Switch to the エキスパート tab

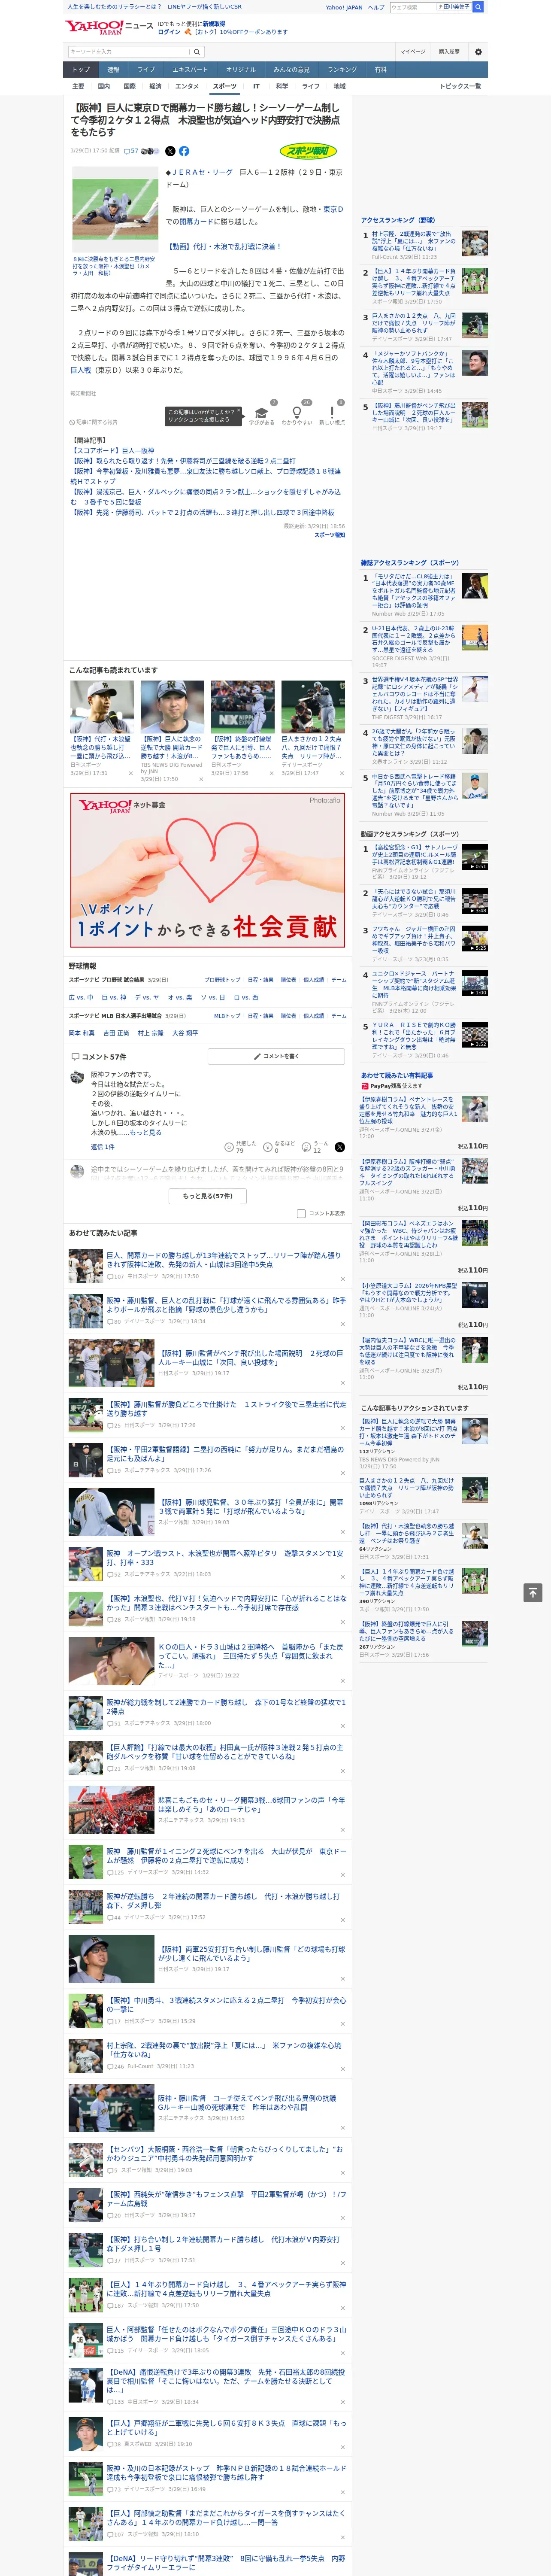pyautogui.click(x=190, y=70)
